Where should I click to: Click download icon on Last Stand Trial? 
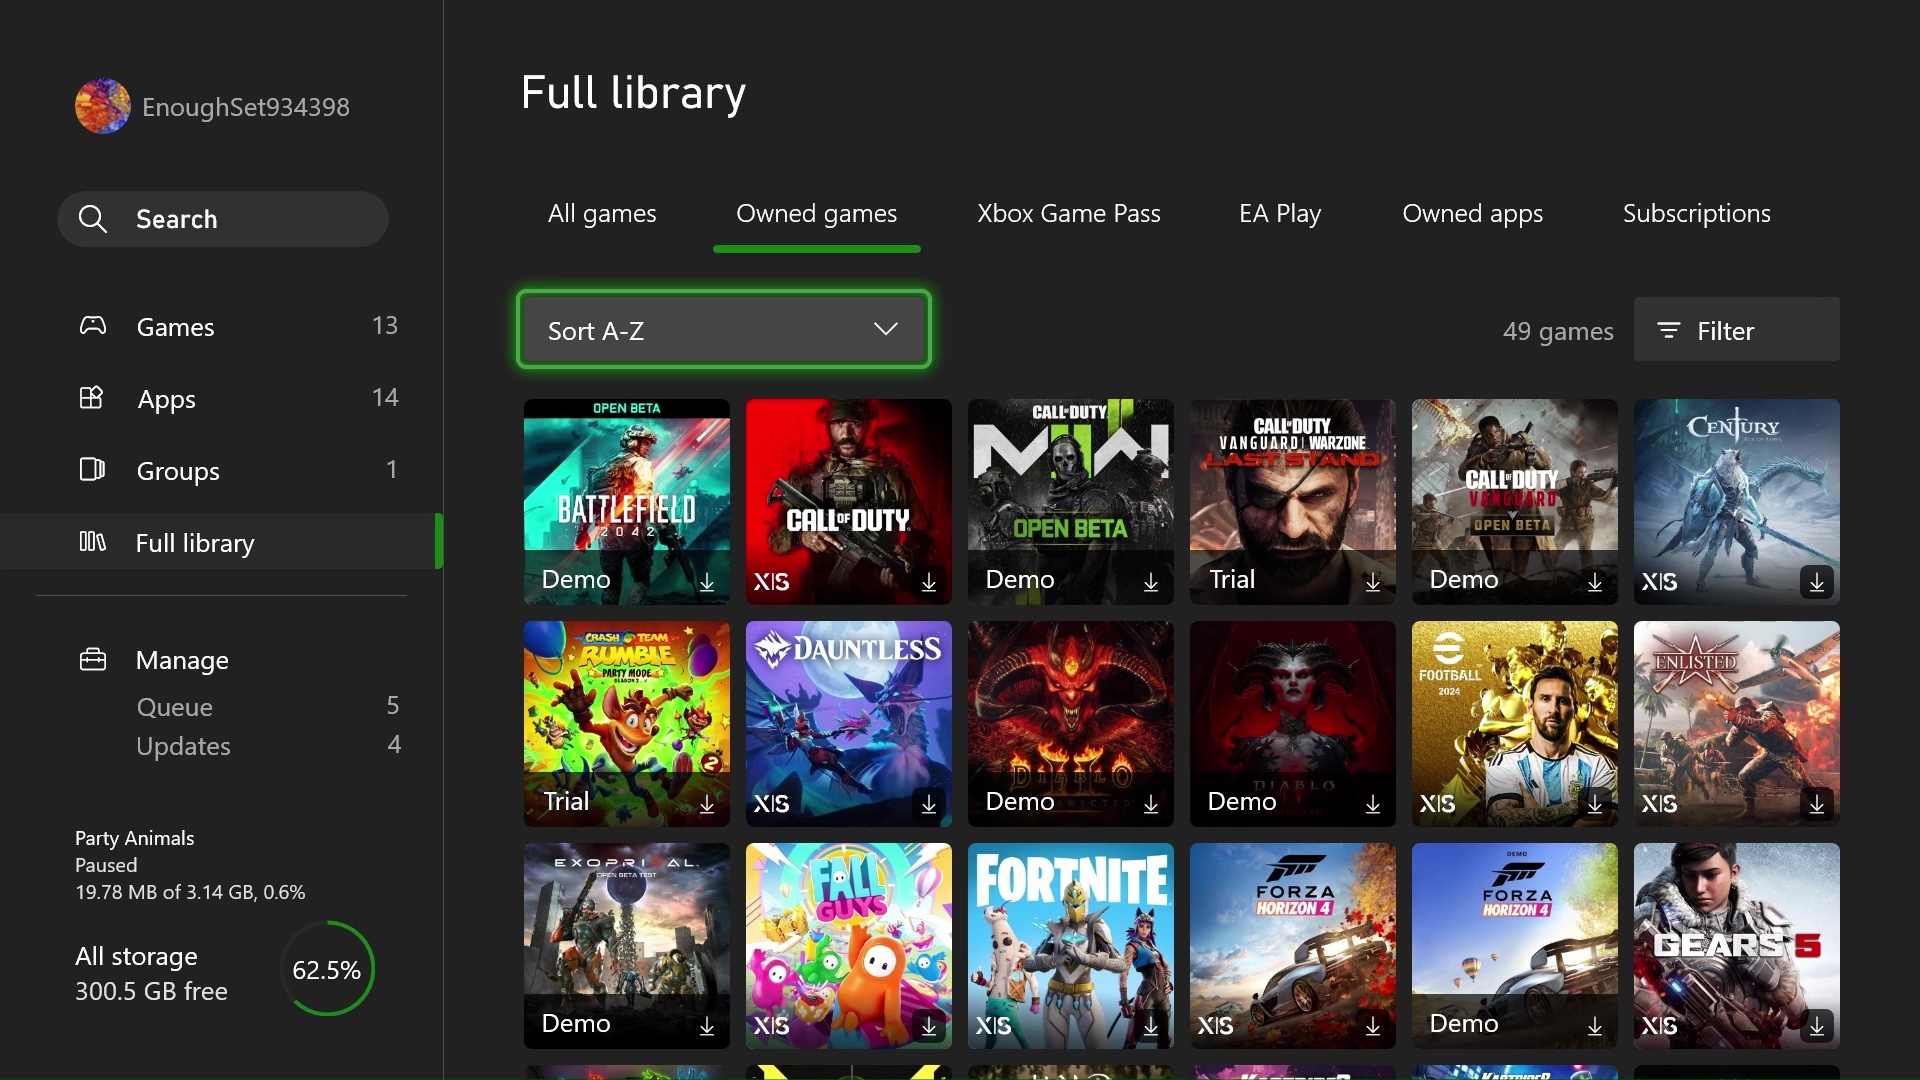pyautogui.click(x=1373, y=582)
